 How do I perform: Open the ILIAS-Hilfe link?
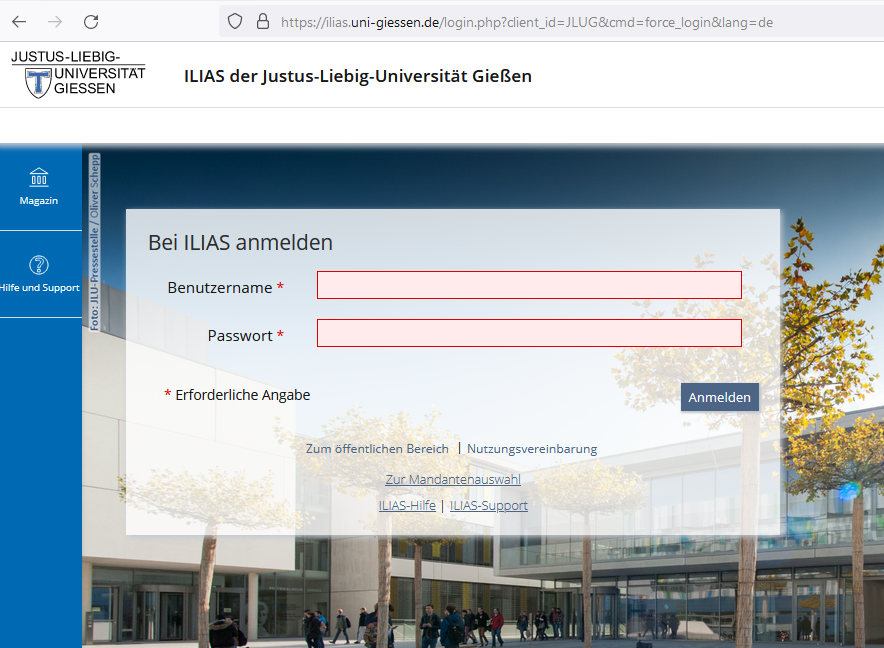(407, 505)
